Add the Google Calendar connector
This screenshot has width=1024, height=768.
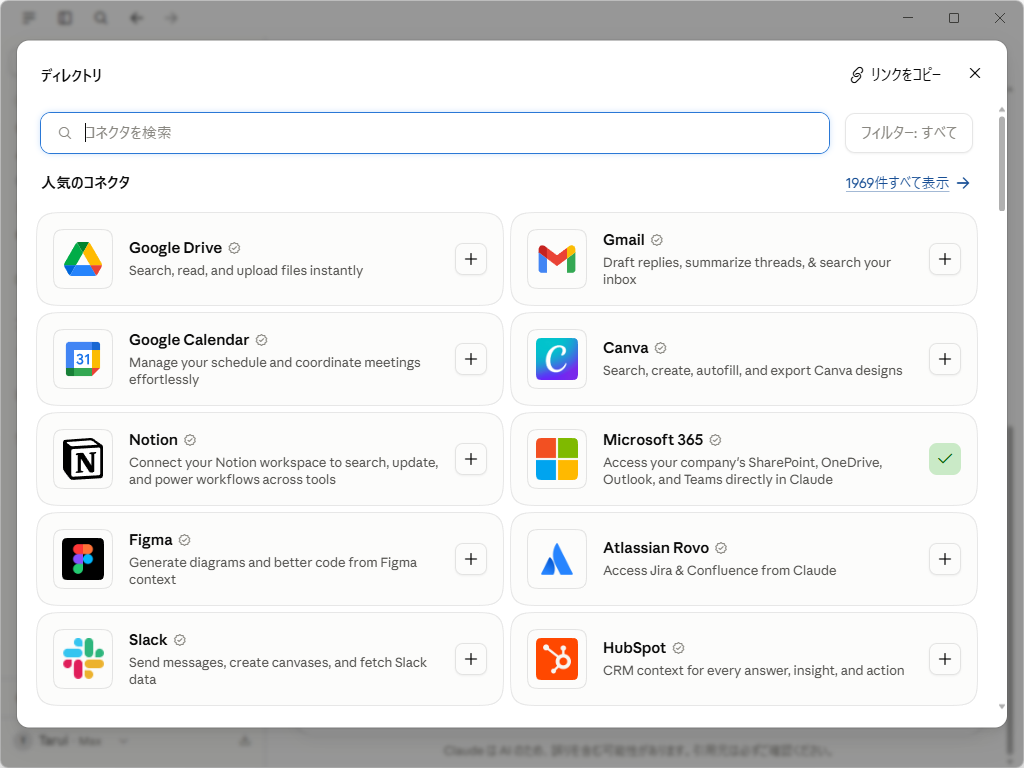tap(471, 359)
